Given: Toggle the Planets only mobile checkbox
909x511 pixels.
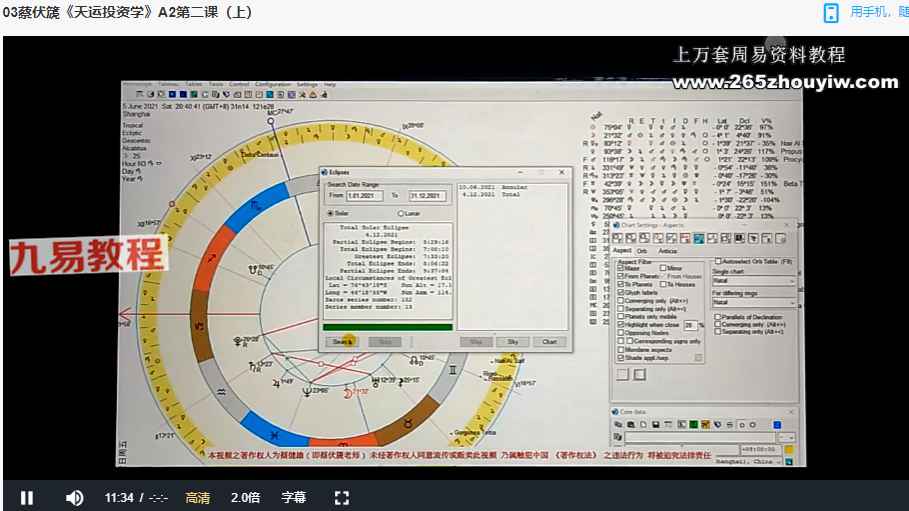Looking at the screenshot, I should coord(621,317).
